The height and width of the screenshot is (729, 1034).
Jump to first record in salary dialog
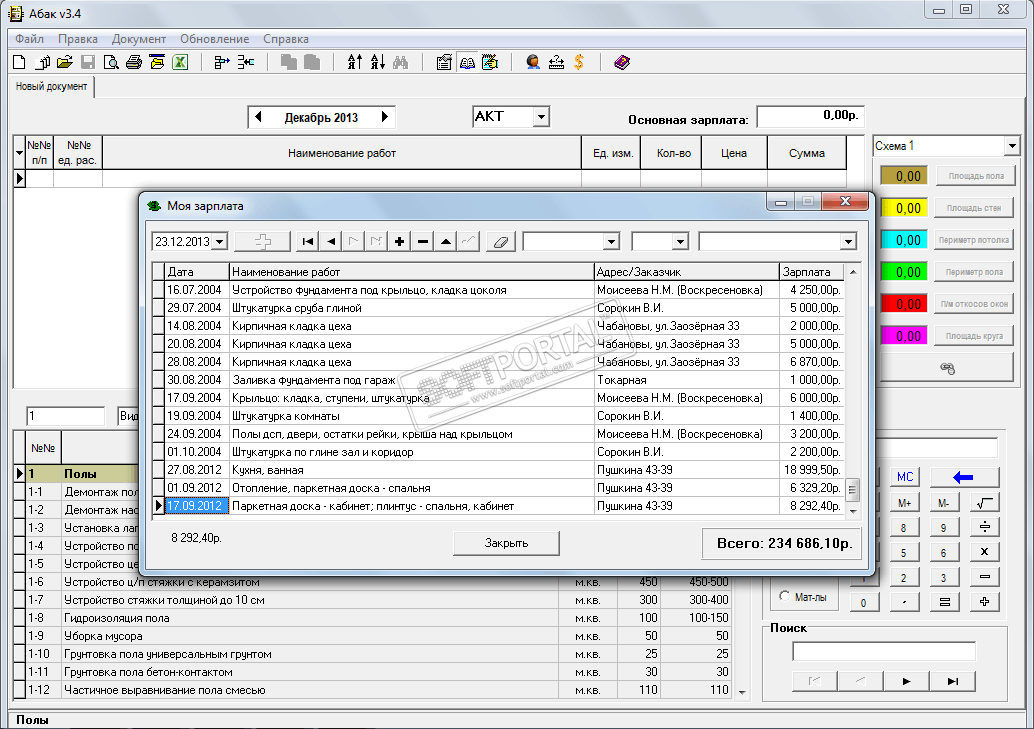coord(308,241)
